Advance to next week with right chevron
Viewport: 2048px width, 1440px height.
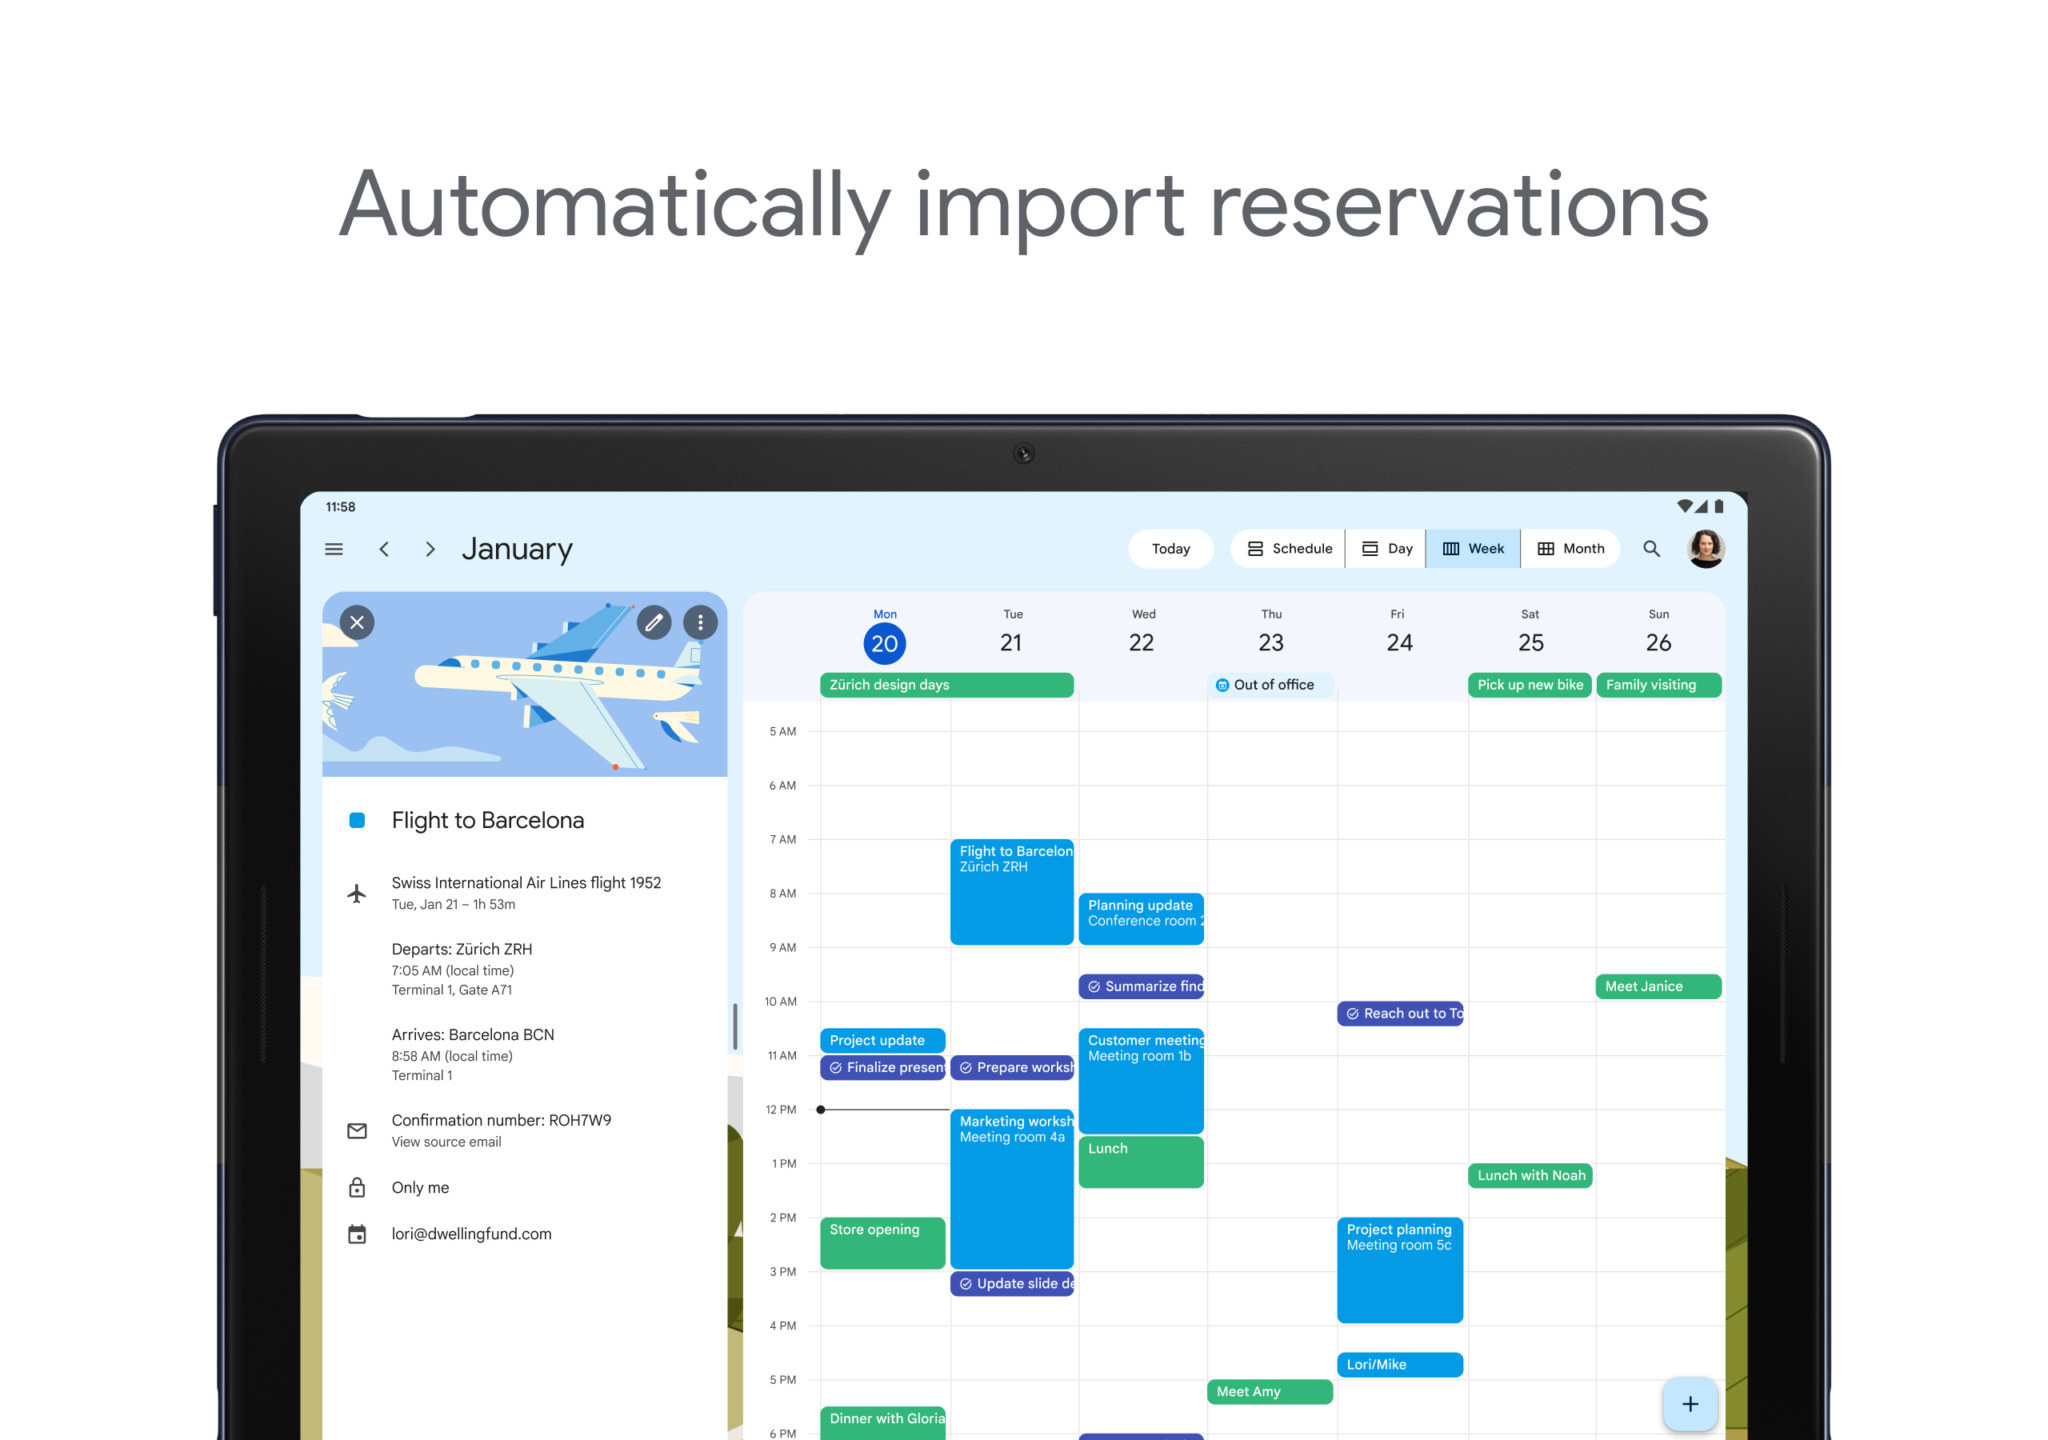430,549
